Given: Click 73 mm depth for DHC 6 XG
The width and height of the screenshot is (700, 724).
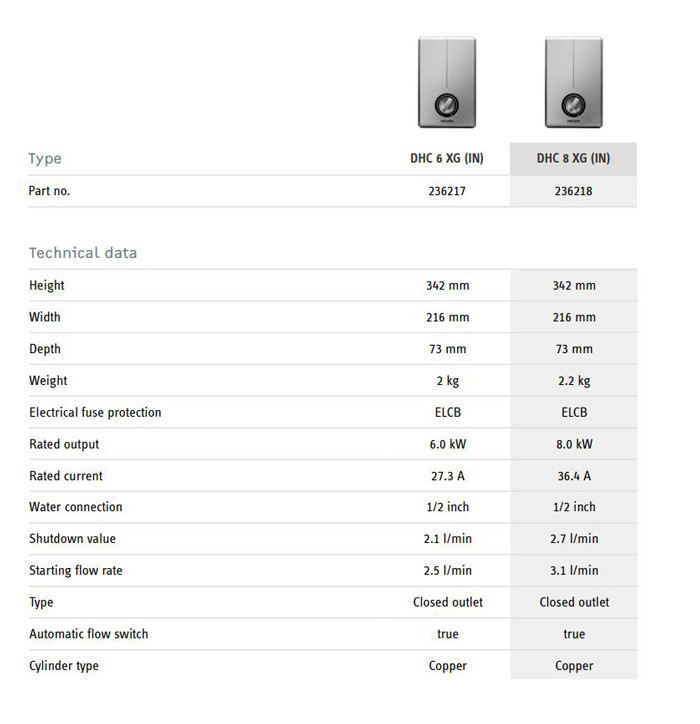Looking at the screenshot, I should [448, 349].
